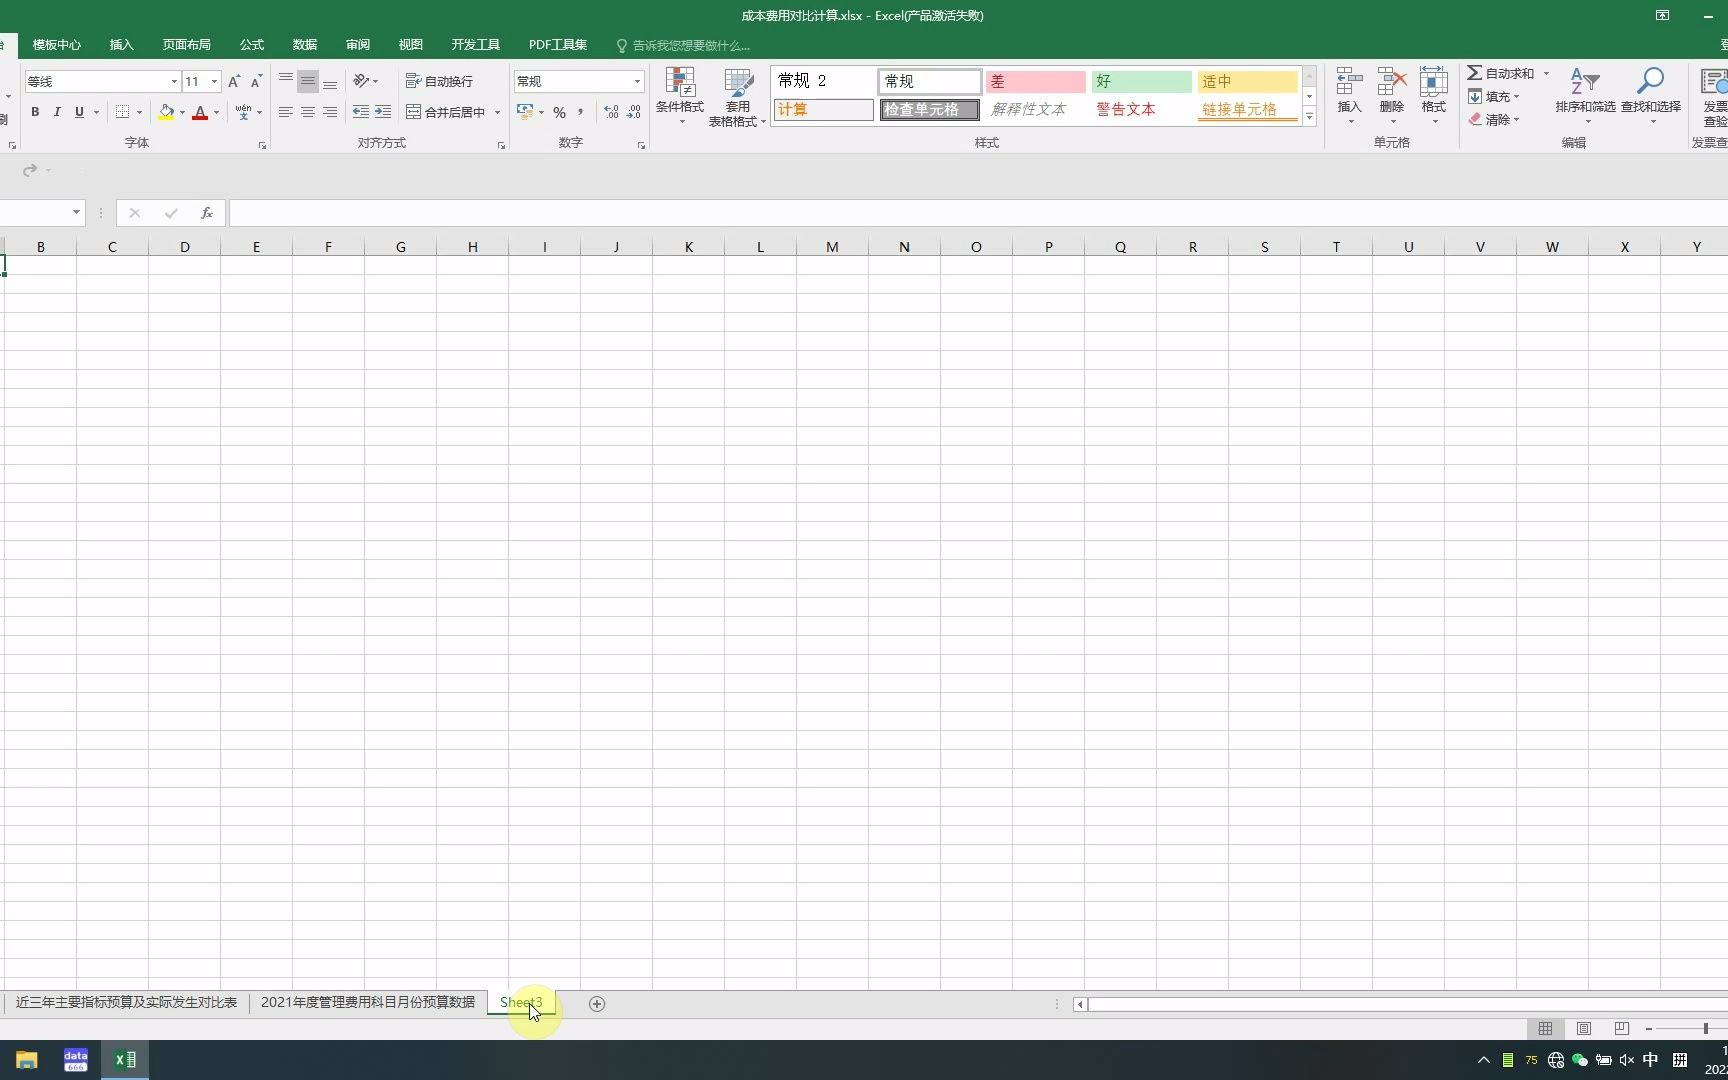Expand the font size dropdown
Image resolution: width=1728 pixels, height=1080 pixels.
[214, 81]
